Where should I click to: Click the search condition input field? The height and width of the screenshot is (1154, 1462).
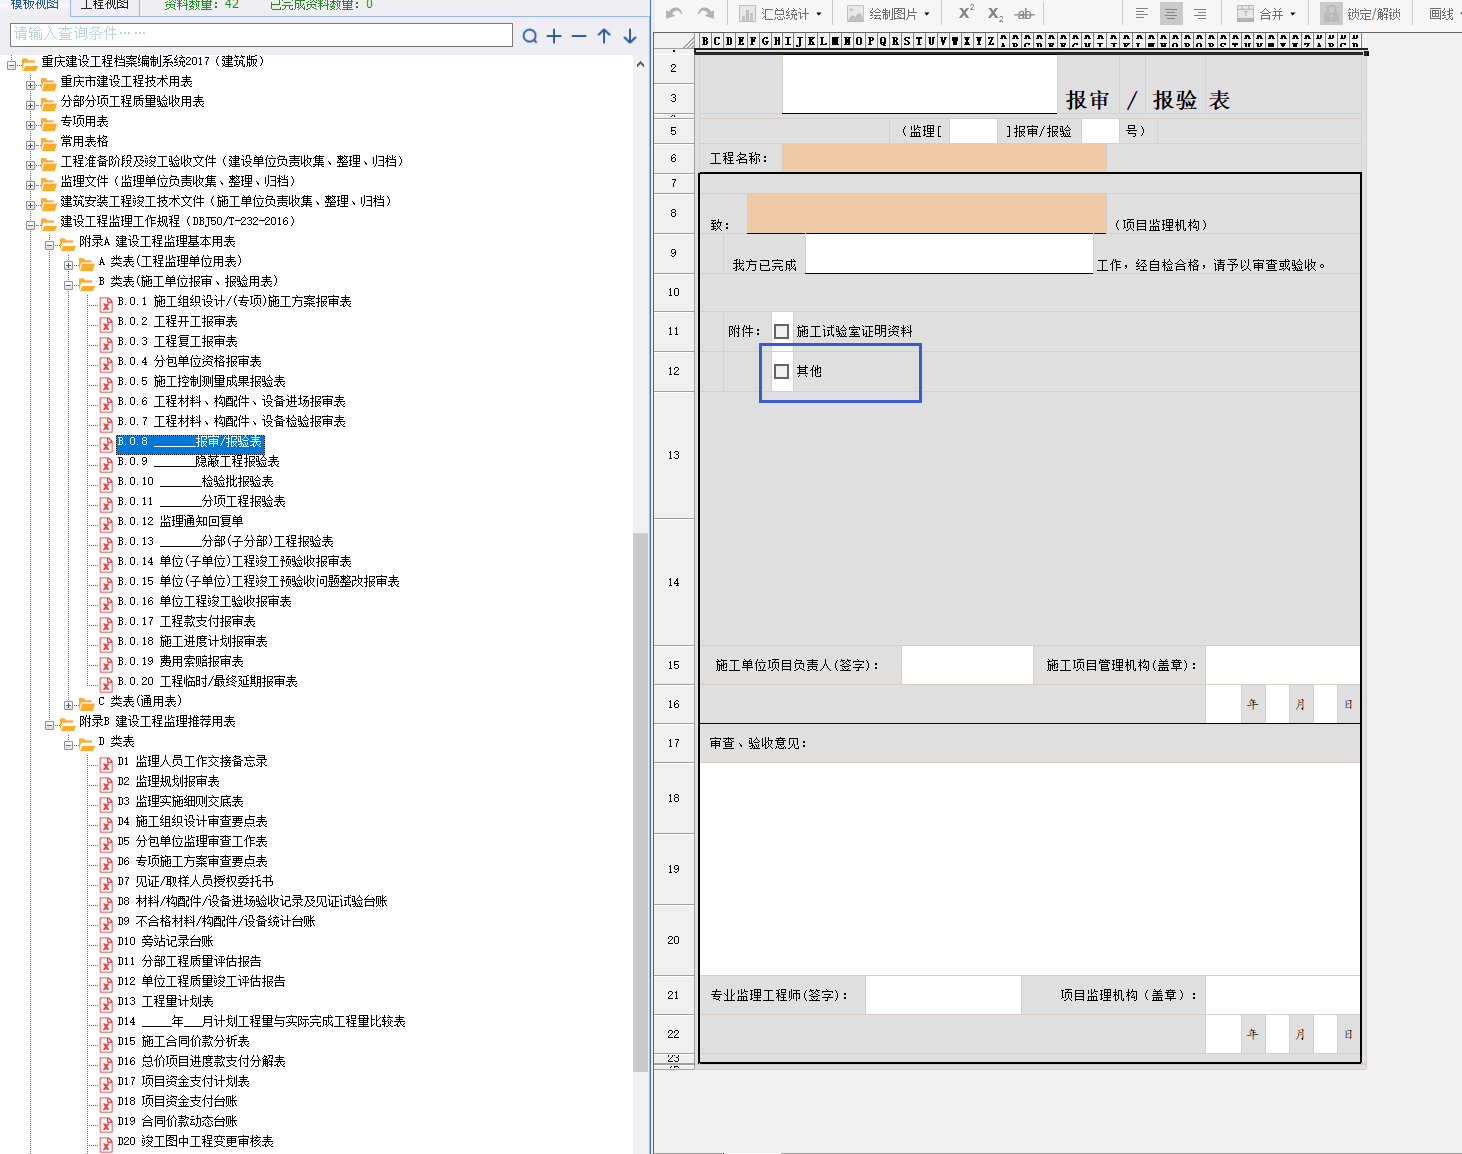click(261, 34)
